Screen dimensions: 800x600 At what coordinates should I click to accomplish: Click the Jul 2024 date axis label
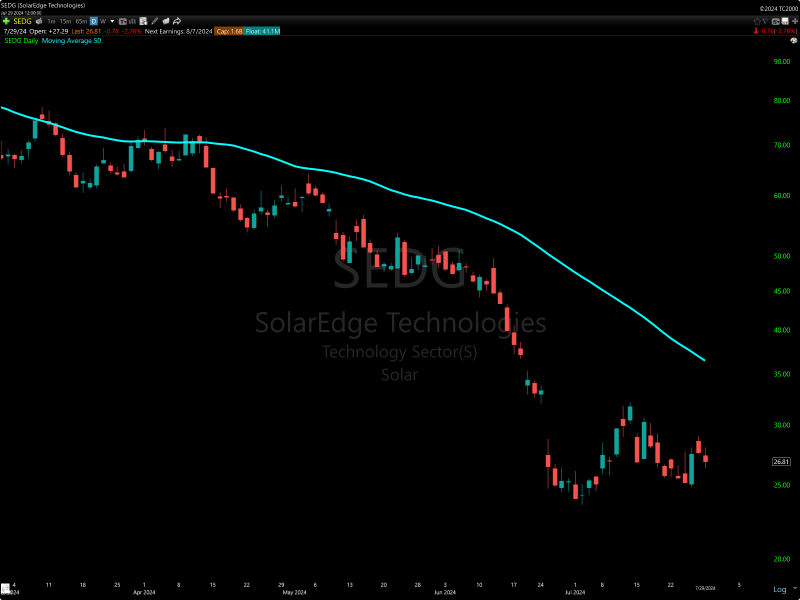[575, 592]
